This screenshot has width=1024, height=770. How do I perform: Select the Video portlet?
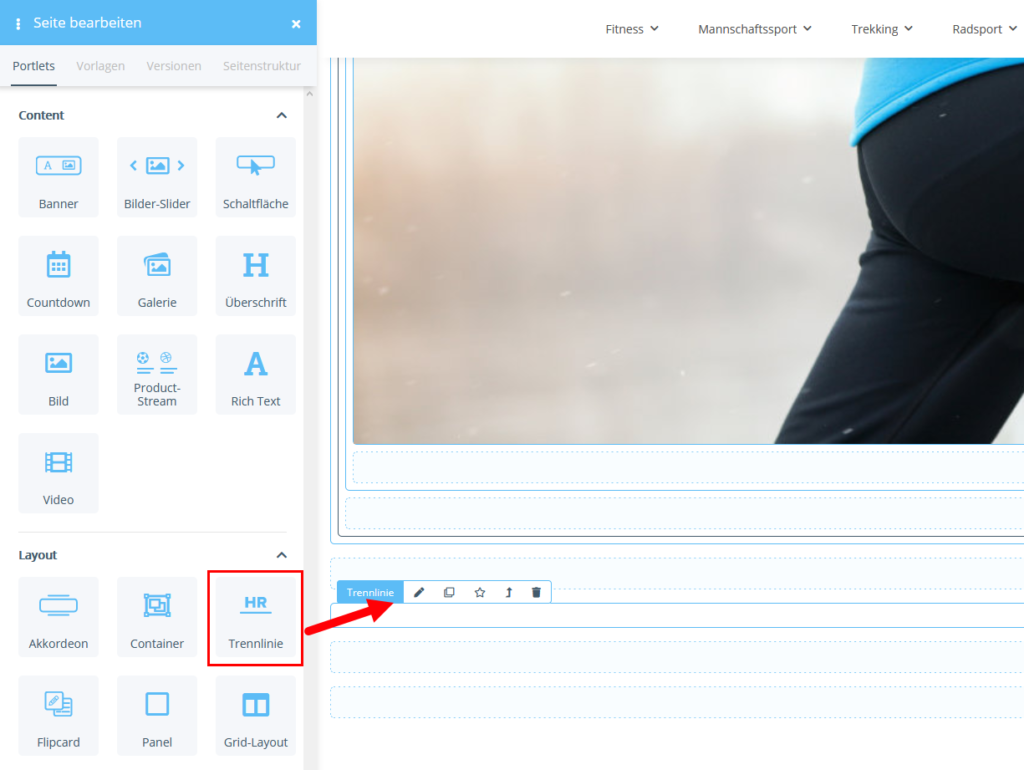click(58, 473)
